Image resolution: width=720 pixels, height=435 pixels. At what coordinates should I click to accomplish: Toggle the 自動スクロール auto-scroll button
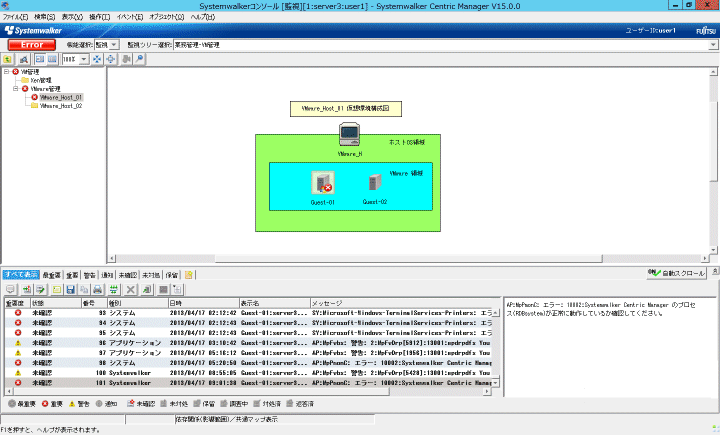[x=676, y=273]
